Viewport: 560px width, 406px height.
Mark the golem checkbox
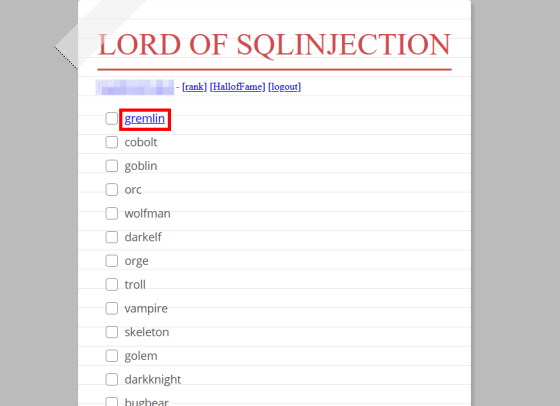point(112,356)
